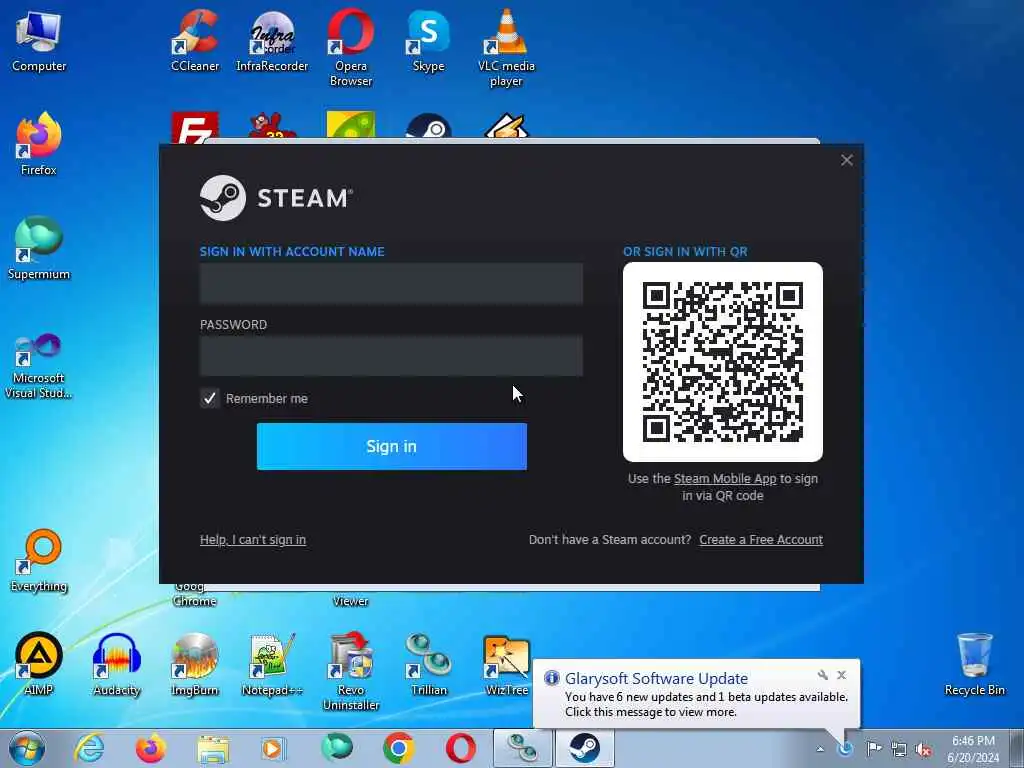The width and height of the screenshot is (1024, 768).
Task: Click Create a Free Account link
Action: point(761,539)
